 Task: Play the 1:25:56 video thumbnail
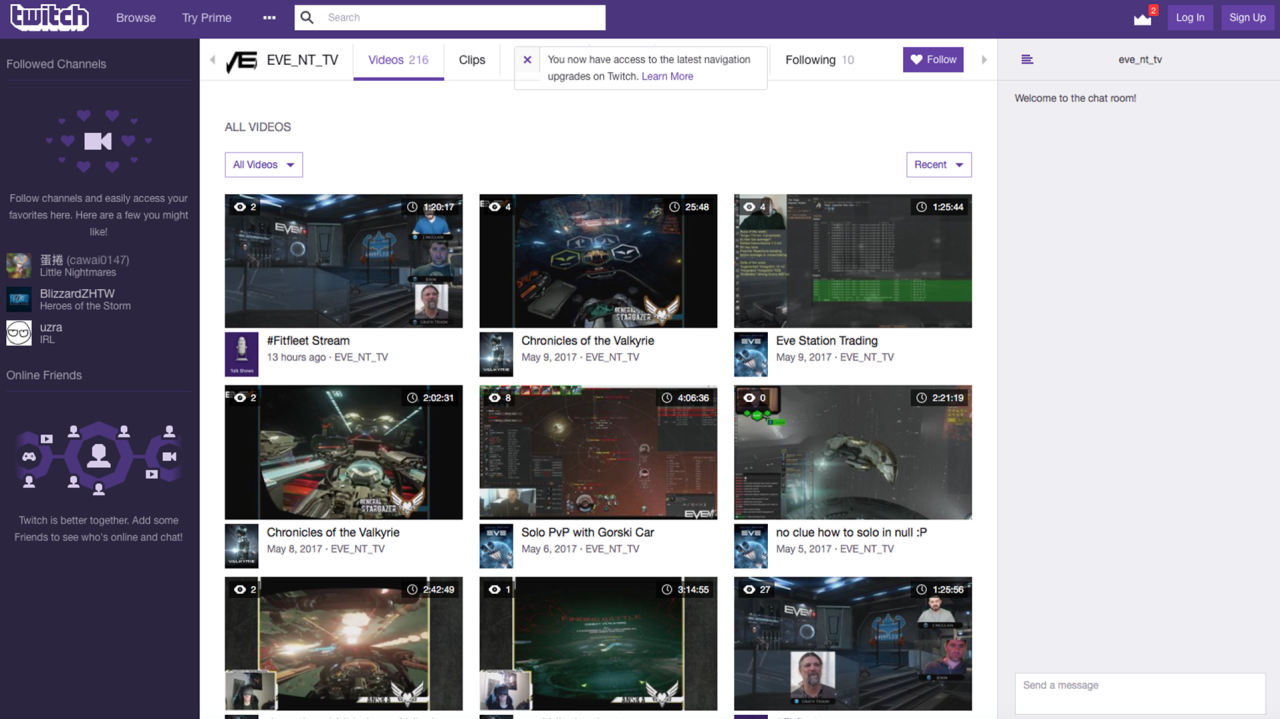(853, 644)
